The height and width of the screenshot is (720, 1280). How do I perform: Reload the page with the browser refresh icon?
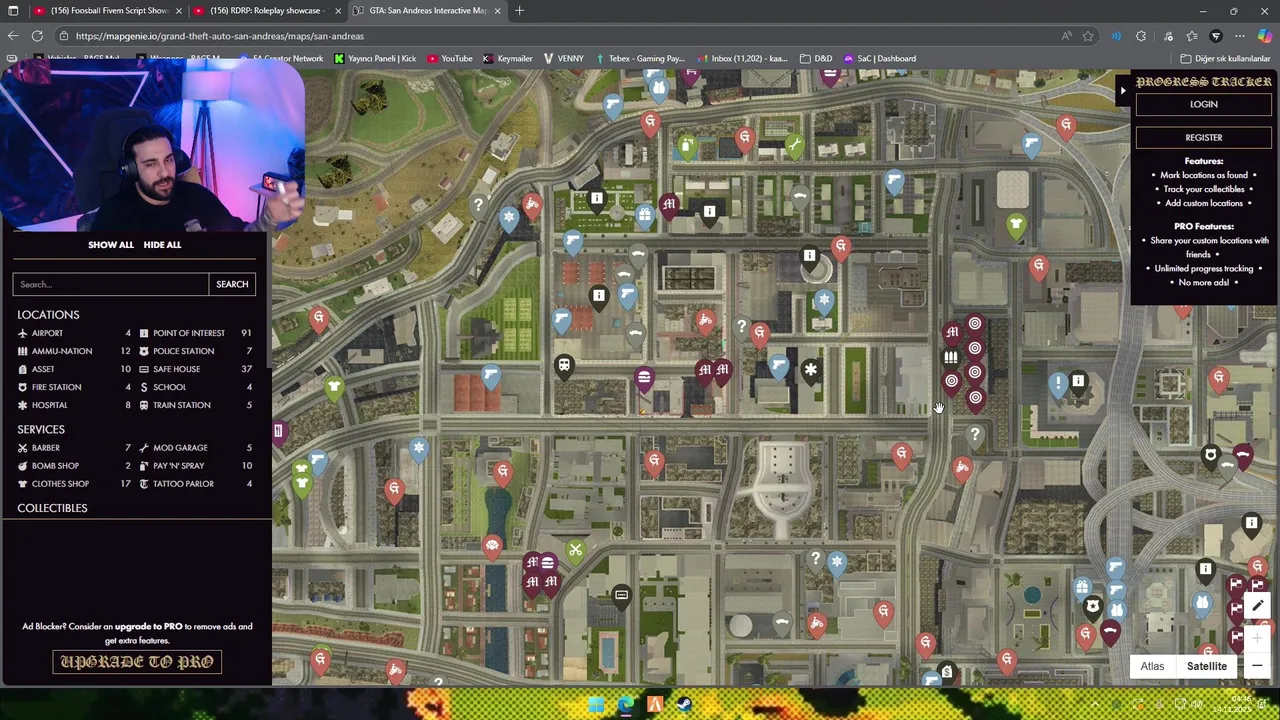[37, 36]
